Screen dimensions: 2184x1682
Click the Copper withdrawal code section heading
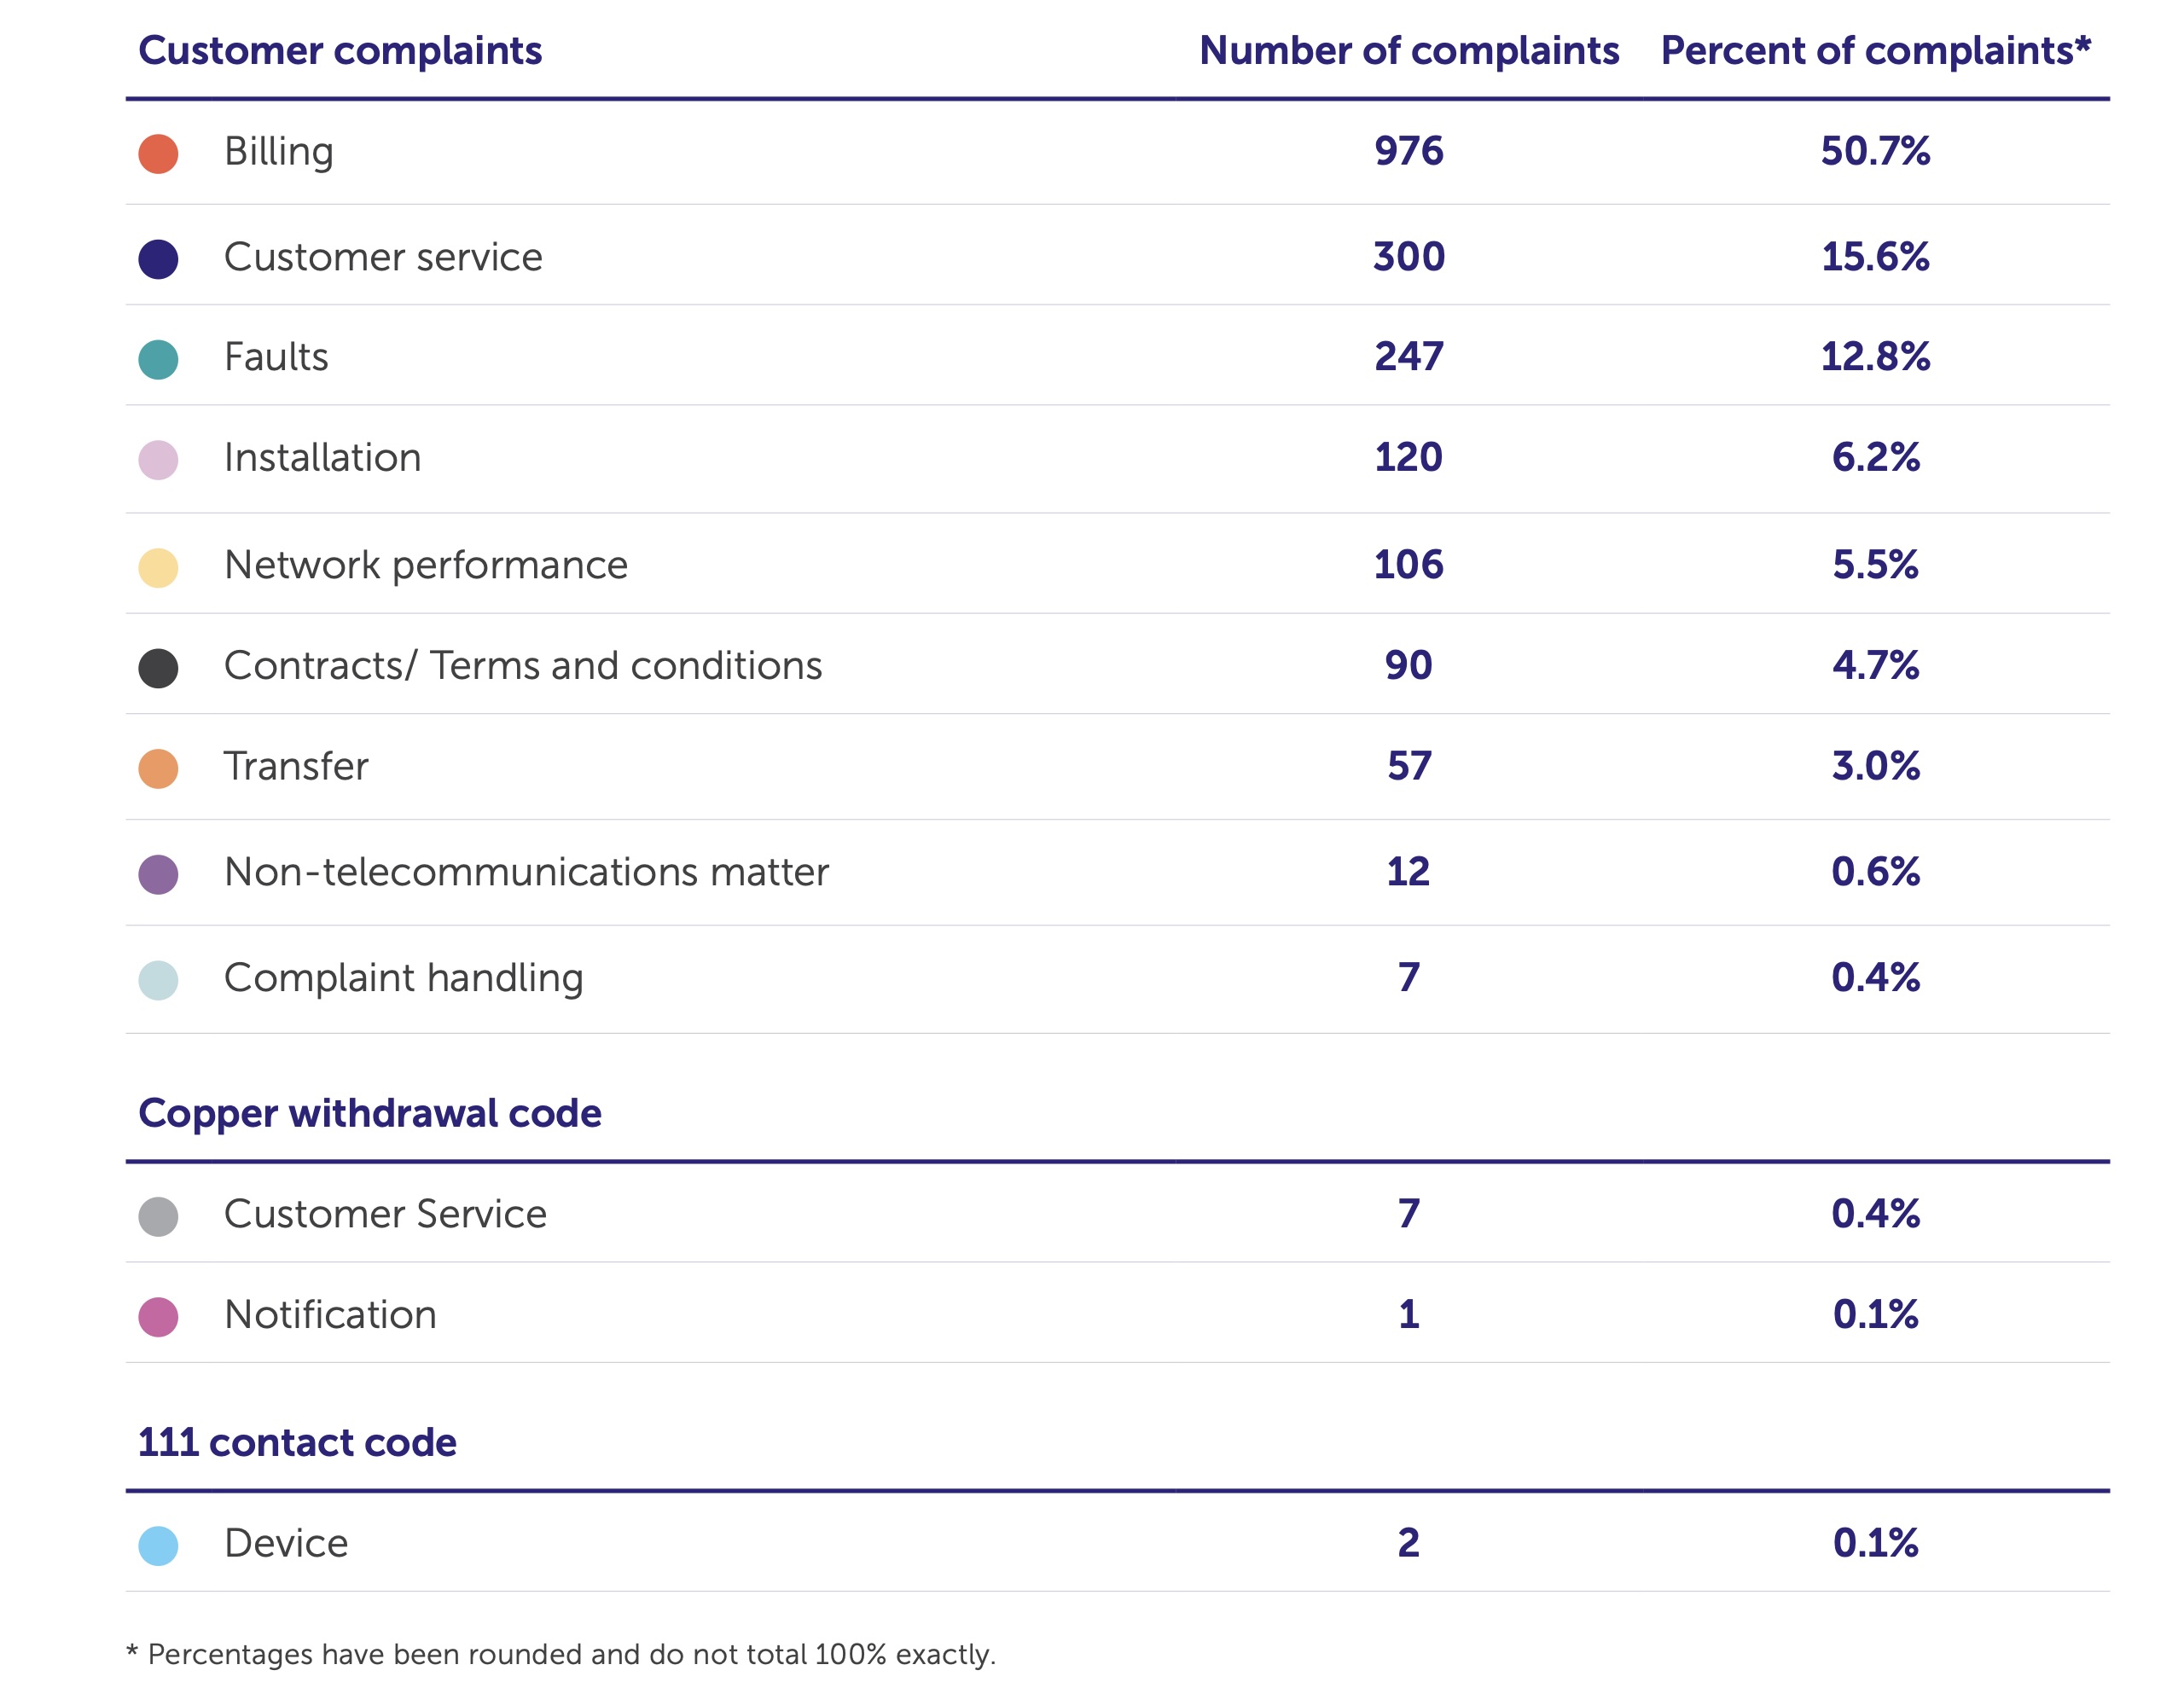(370, 1113)
